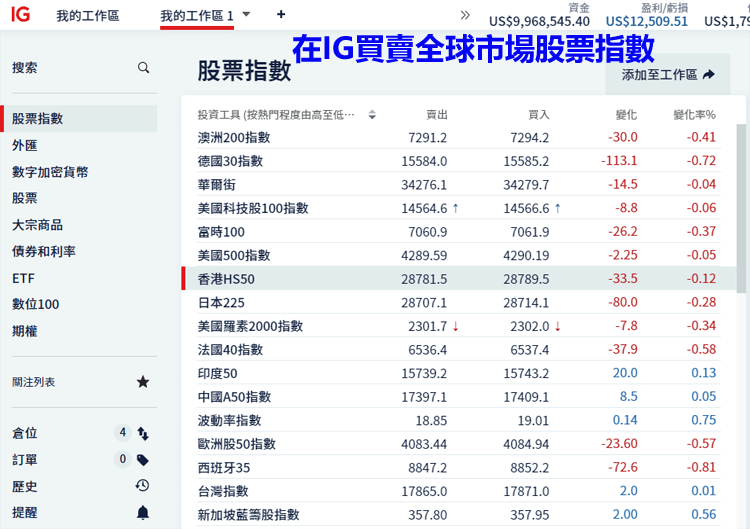Screen dimensions: 750x529
Task: Open 股票 category
Action: click(x=25, y=198)
